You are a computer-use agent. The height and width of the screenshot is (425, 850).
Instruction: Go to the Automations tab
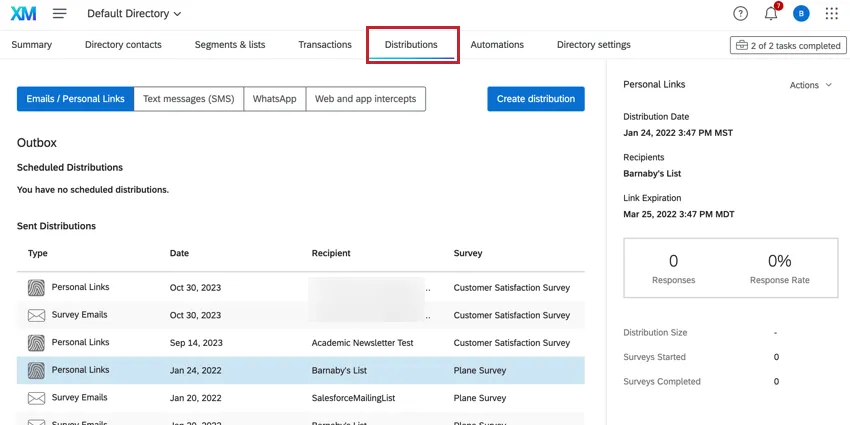(x=497, y=45)
